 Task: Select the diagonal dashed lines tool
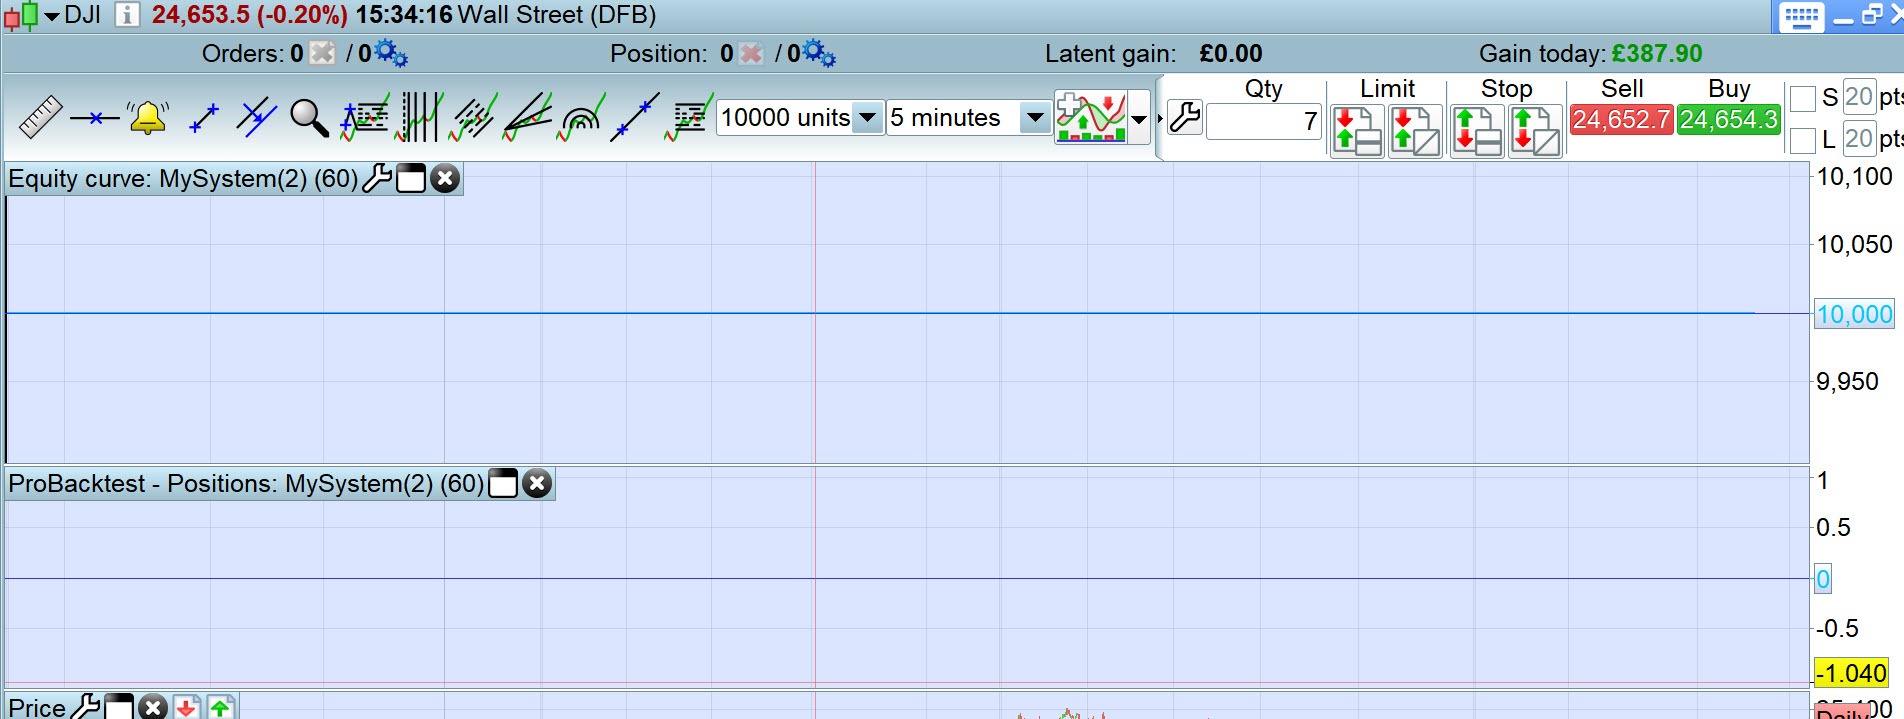pos(473,118)
